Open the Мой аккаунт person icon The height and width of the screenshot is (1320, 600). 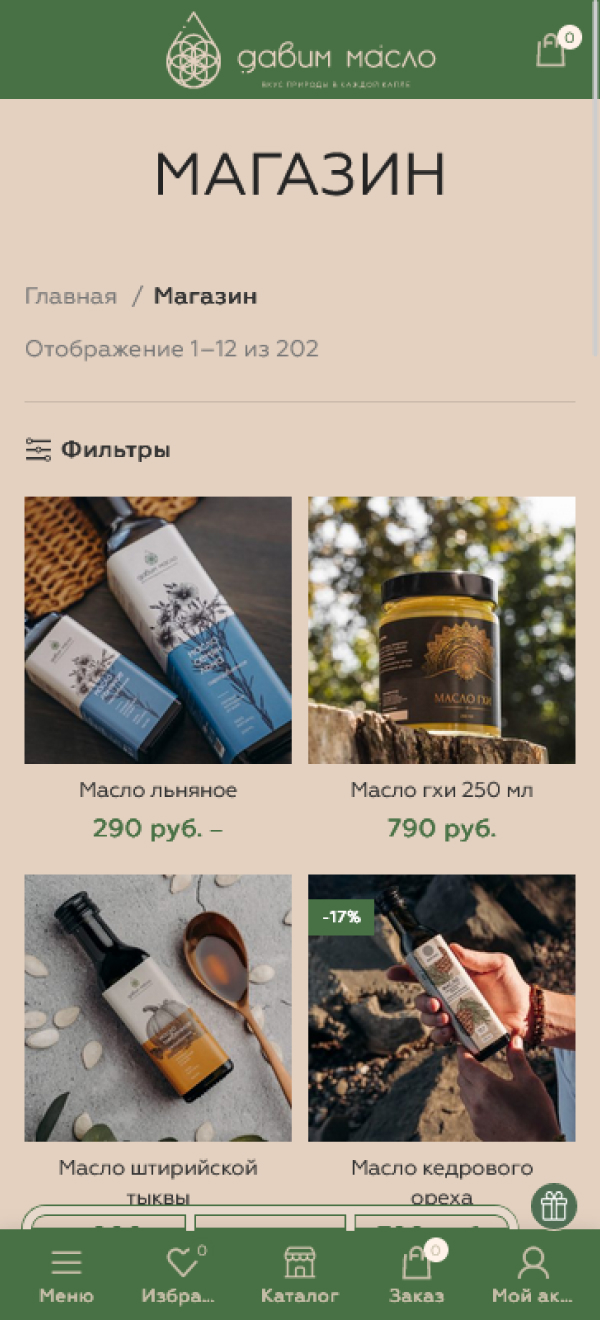coord(533,1263)
